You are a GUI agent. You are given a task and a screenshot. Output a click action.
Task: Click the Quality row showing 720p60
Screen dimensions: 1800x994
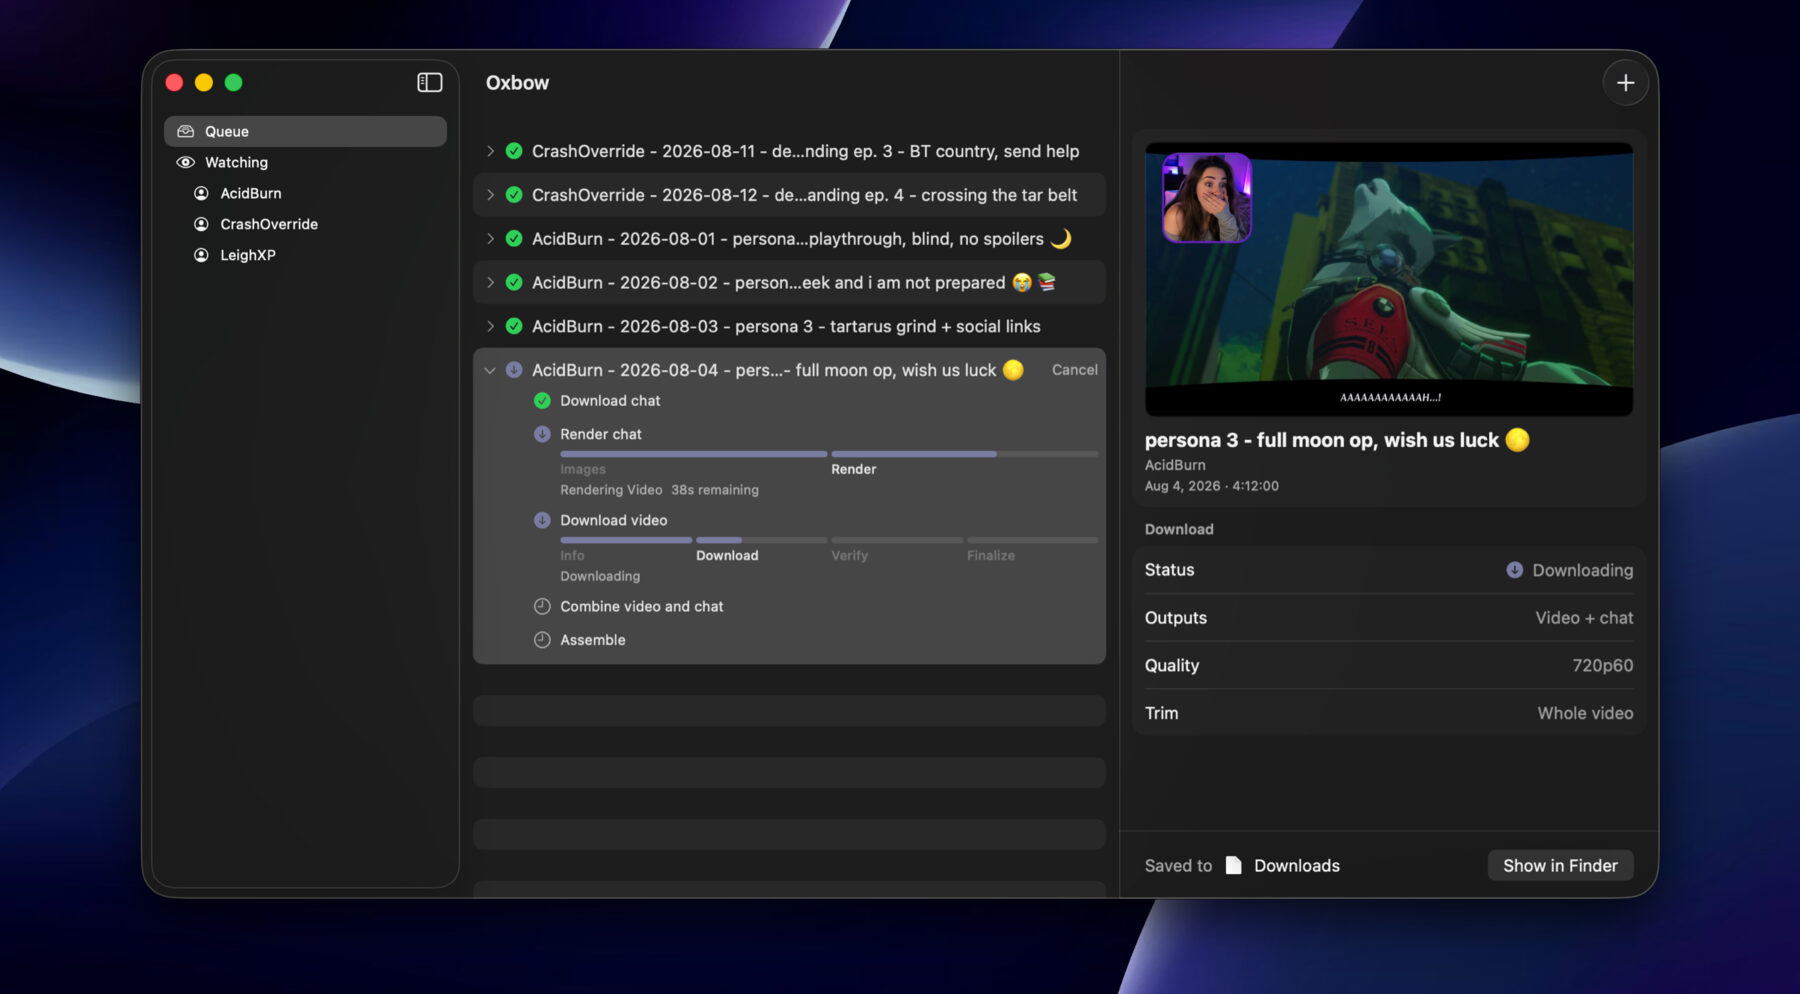(x=1388, y=665)
